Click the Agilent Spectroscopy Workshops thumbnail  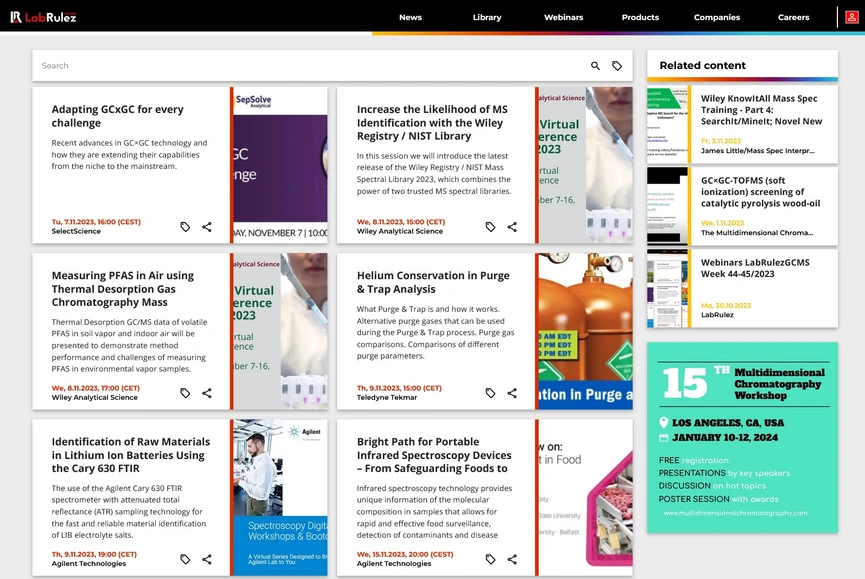tap(280, 497)
